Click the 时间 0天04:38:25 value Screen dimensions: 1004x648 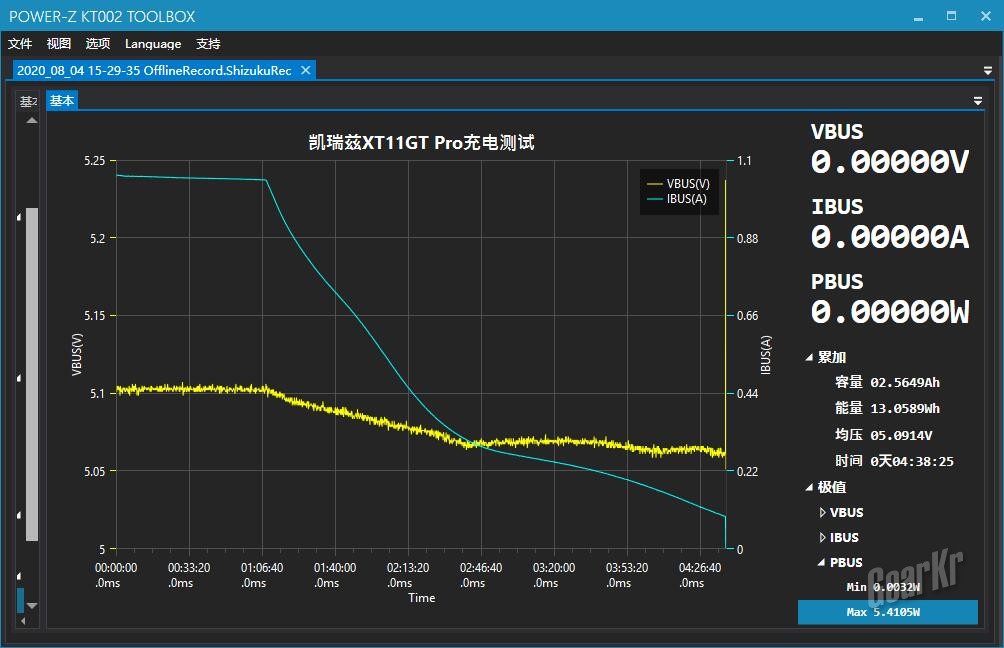912,461
